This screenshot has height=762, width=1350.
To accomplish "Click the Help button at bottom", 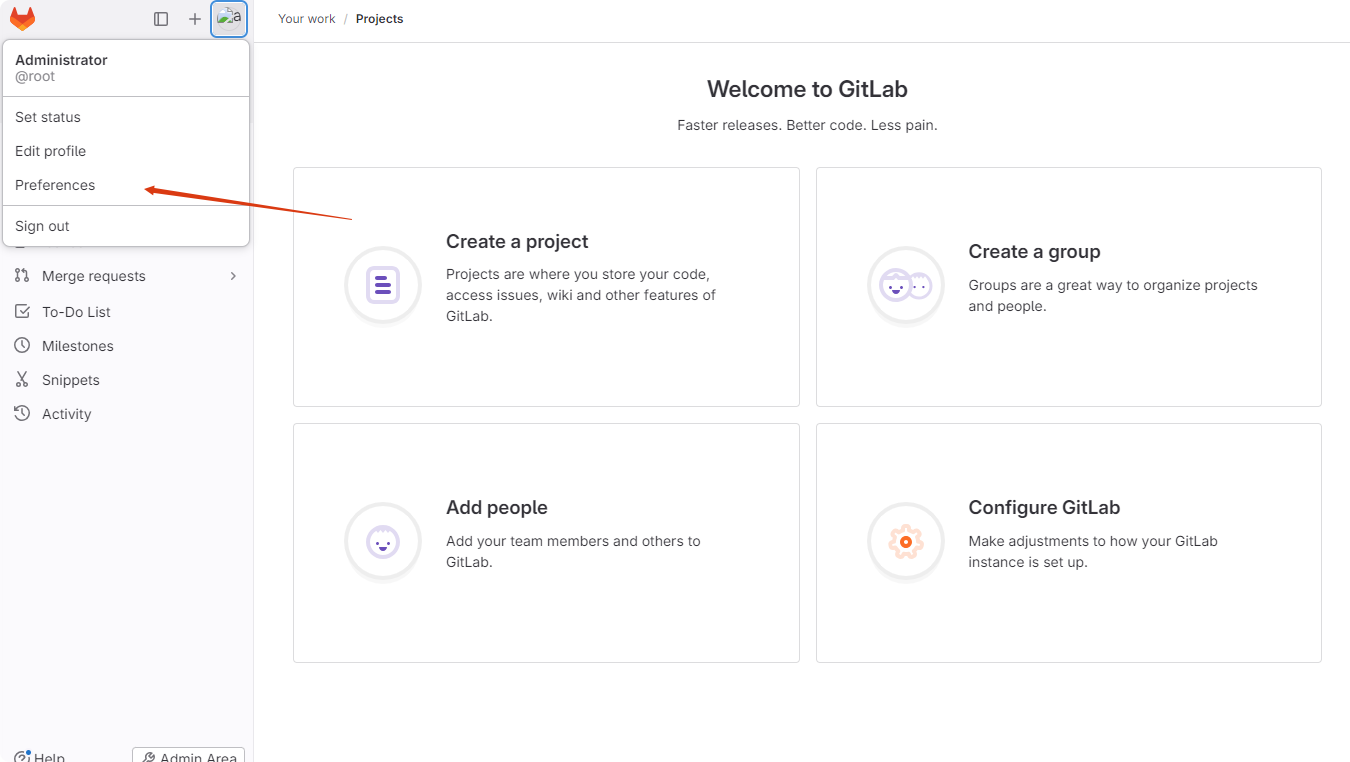I will coord(40,757).
